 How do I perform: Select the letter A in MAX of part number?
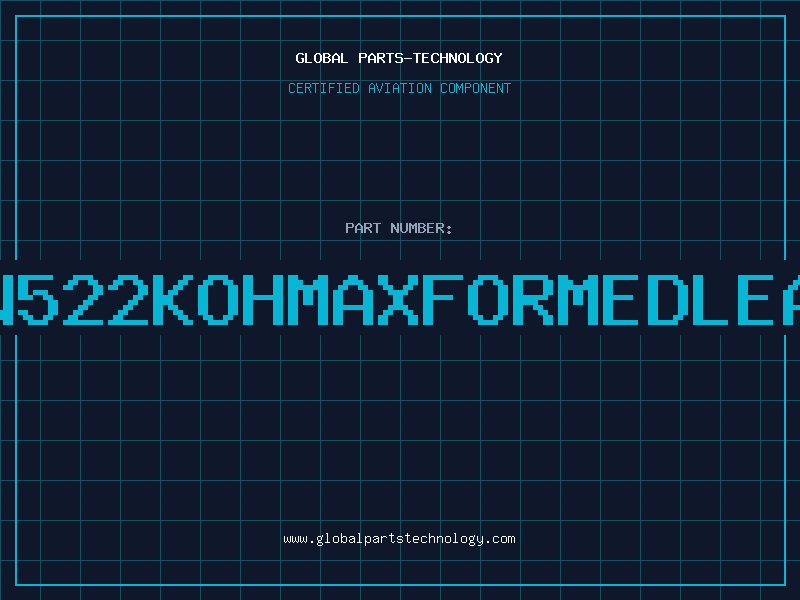(x=353, y=299)
